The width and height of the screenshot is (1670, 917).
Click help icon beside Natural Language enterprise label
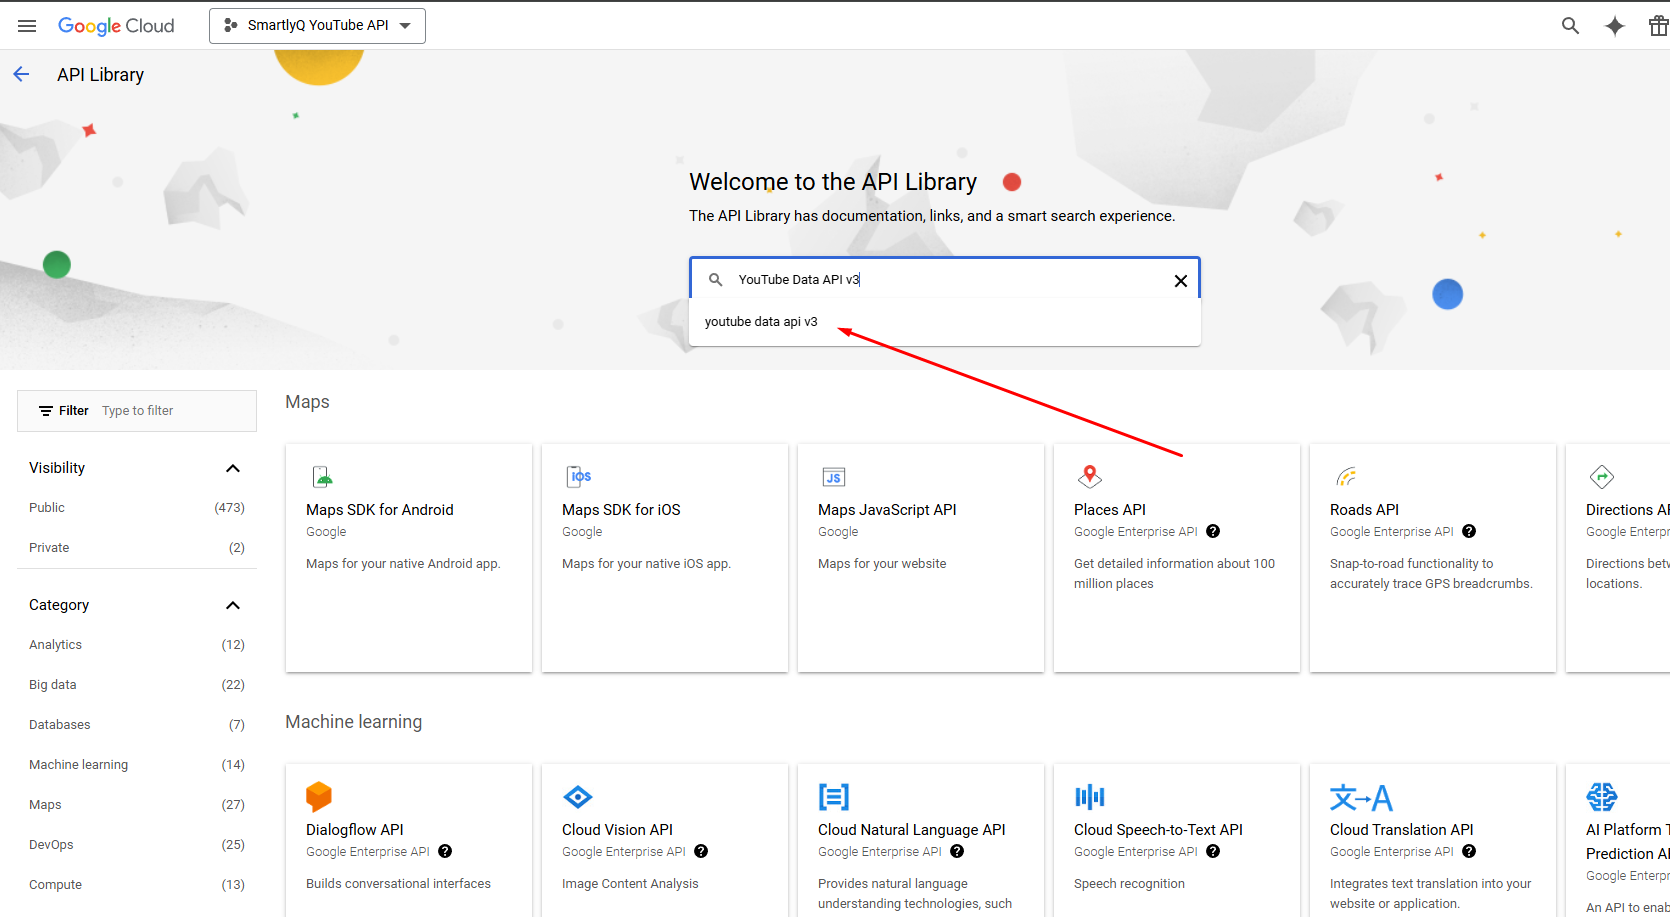(x=957, y=851)
